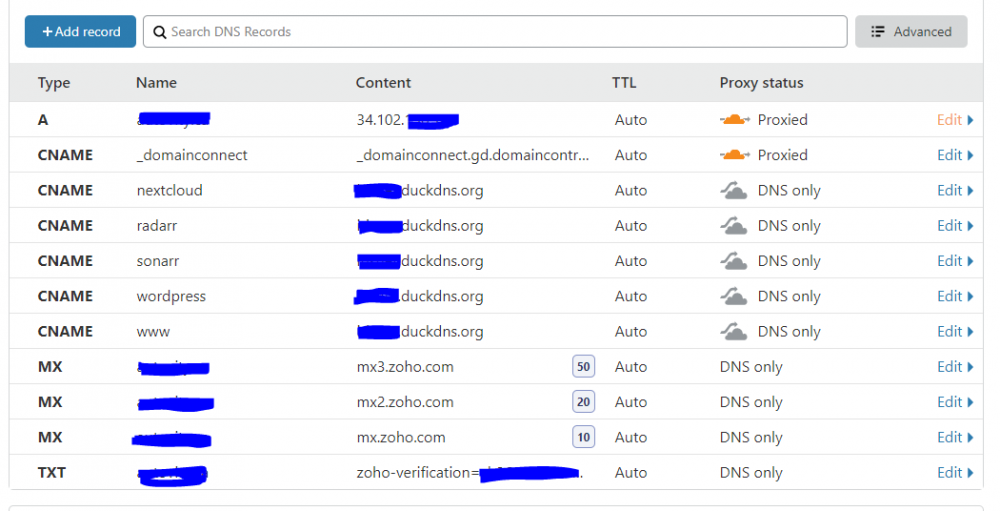Select the sonarr name cell

158,261
